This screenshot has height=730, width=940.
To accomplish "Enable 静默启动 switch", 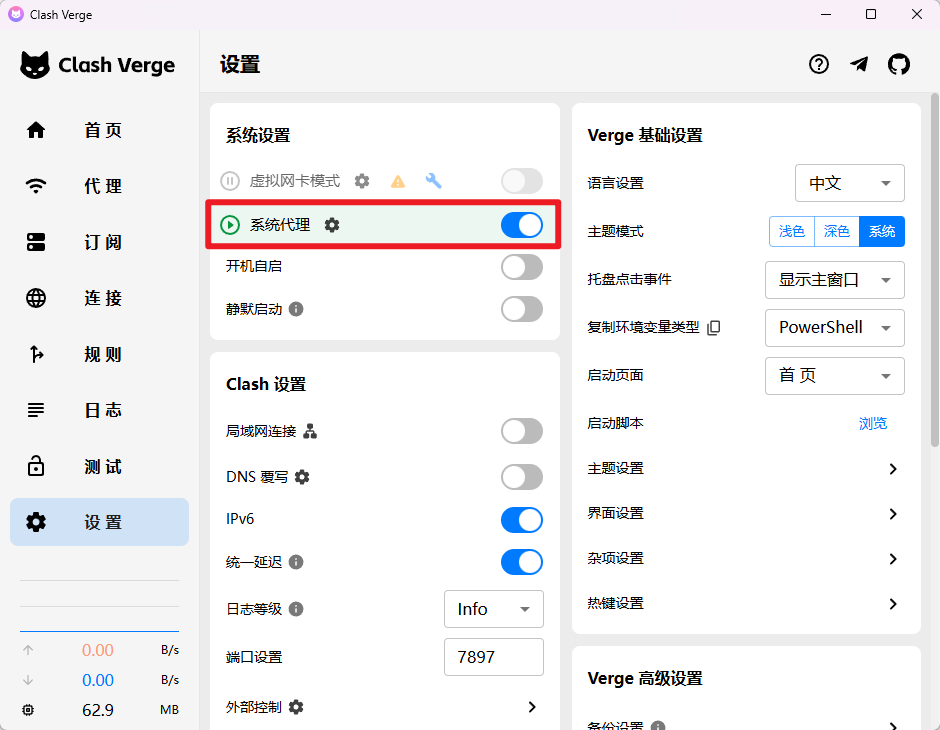I will [522, 309].
